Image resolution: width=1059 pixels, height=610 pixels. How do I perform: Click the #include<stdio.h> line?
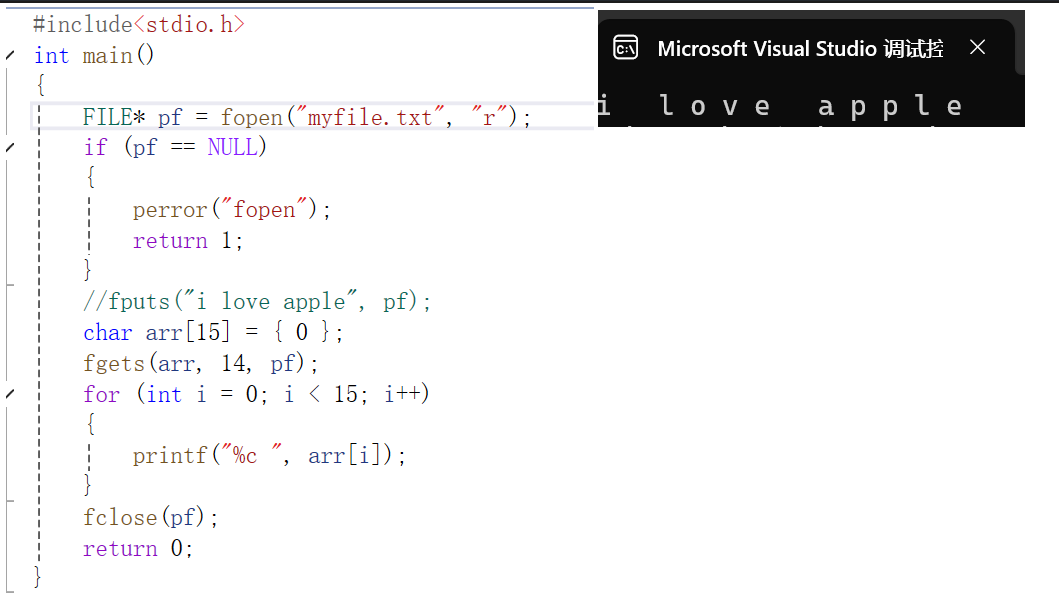(139, 25)
